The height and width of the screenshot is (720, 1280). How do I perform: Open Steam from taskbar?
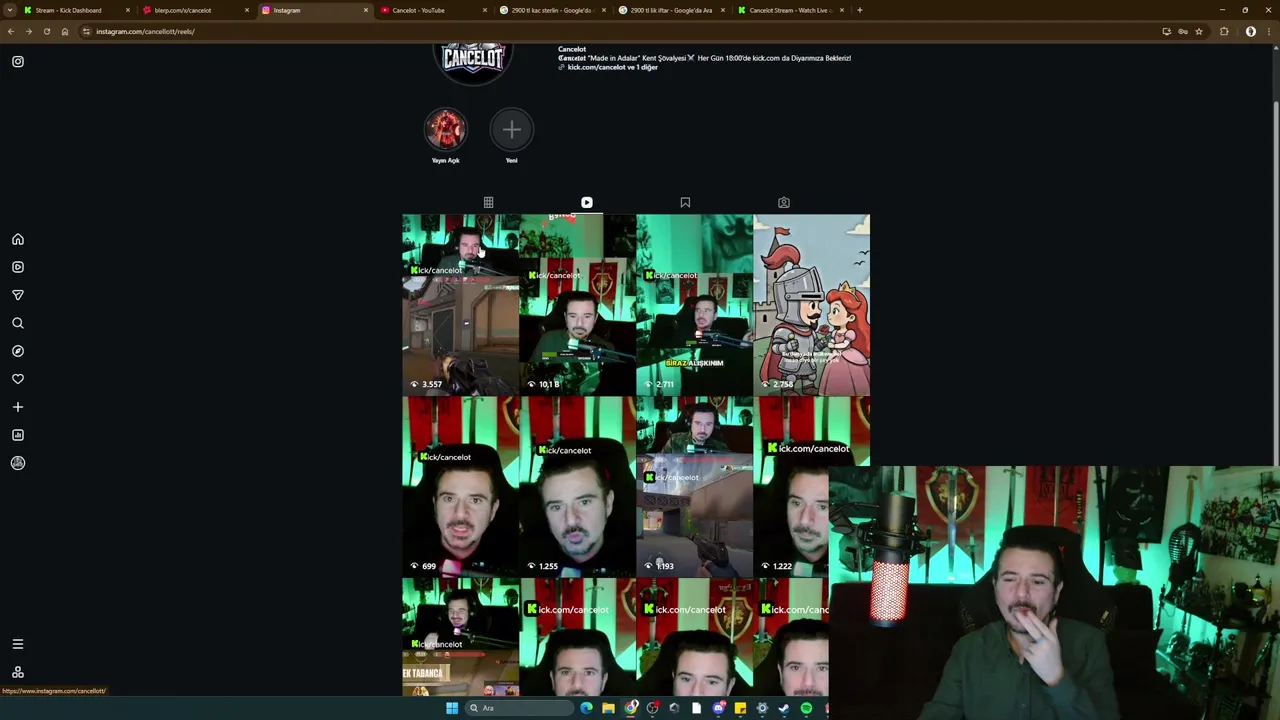(784, 708)
